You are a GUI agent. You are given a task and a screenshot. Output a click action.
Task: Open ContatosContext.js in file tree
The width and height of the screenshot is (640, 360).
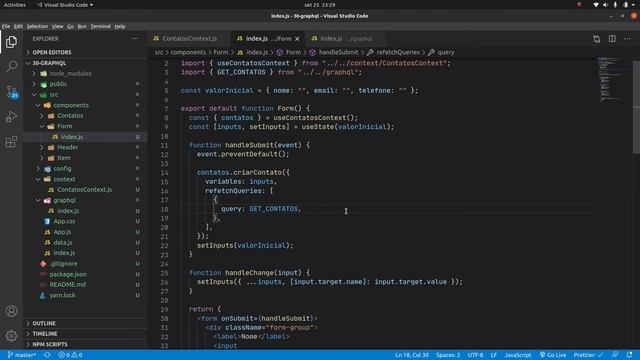(85, 190)
